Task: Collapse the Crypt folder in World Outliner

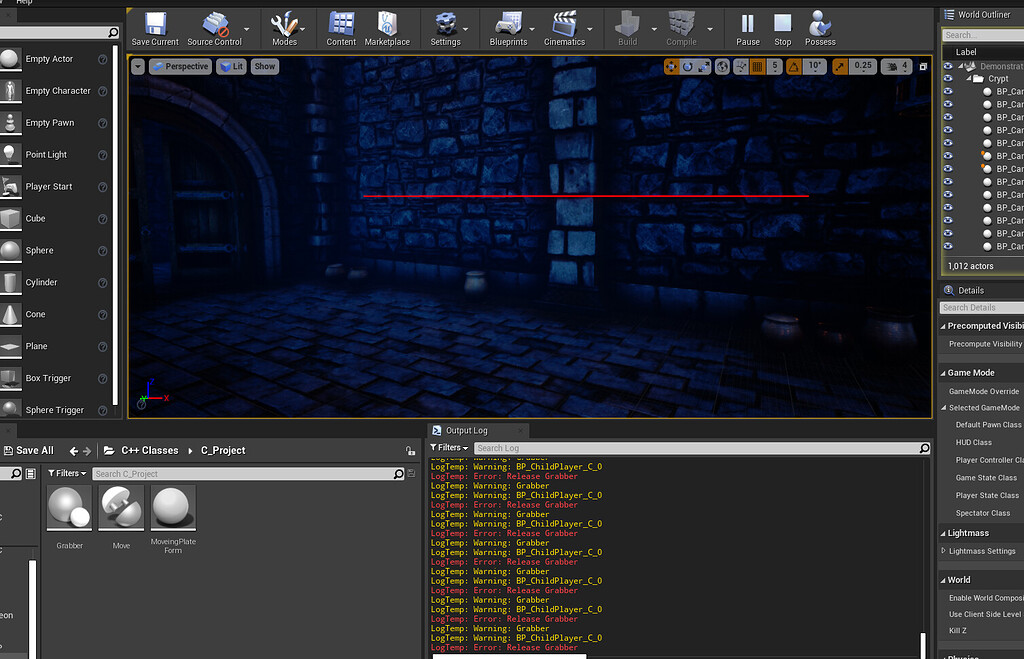Action: (968, 78)
